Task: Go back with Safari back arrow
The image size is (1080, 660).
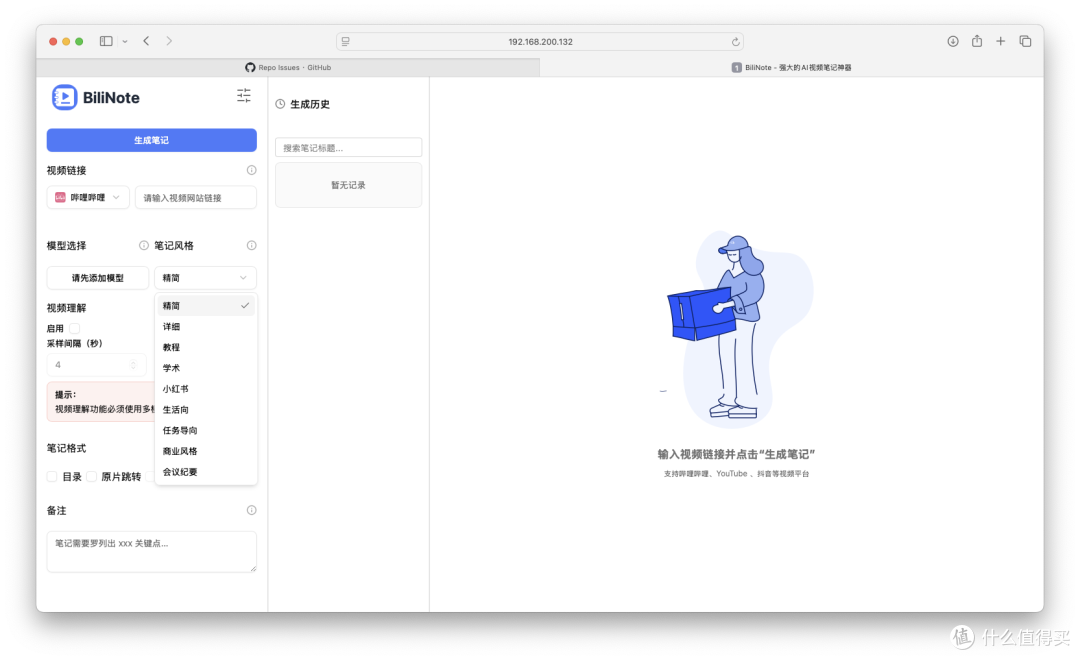Action: [147, 41]
